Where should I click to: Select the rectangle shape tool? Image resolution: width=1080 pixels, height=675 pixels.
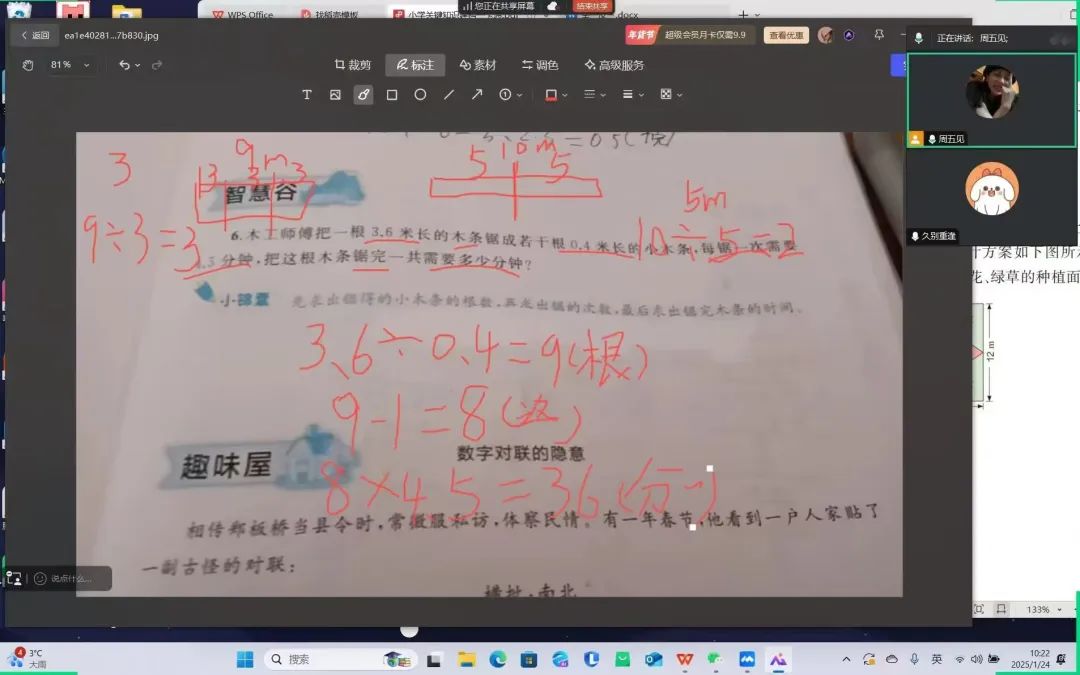pos(392,95)
